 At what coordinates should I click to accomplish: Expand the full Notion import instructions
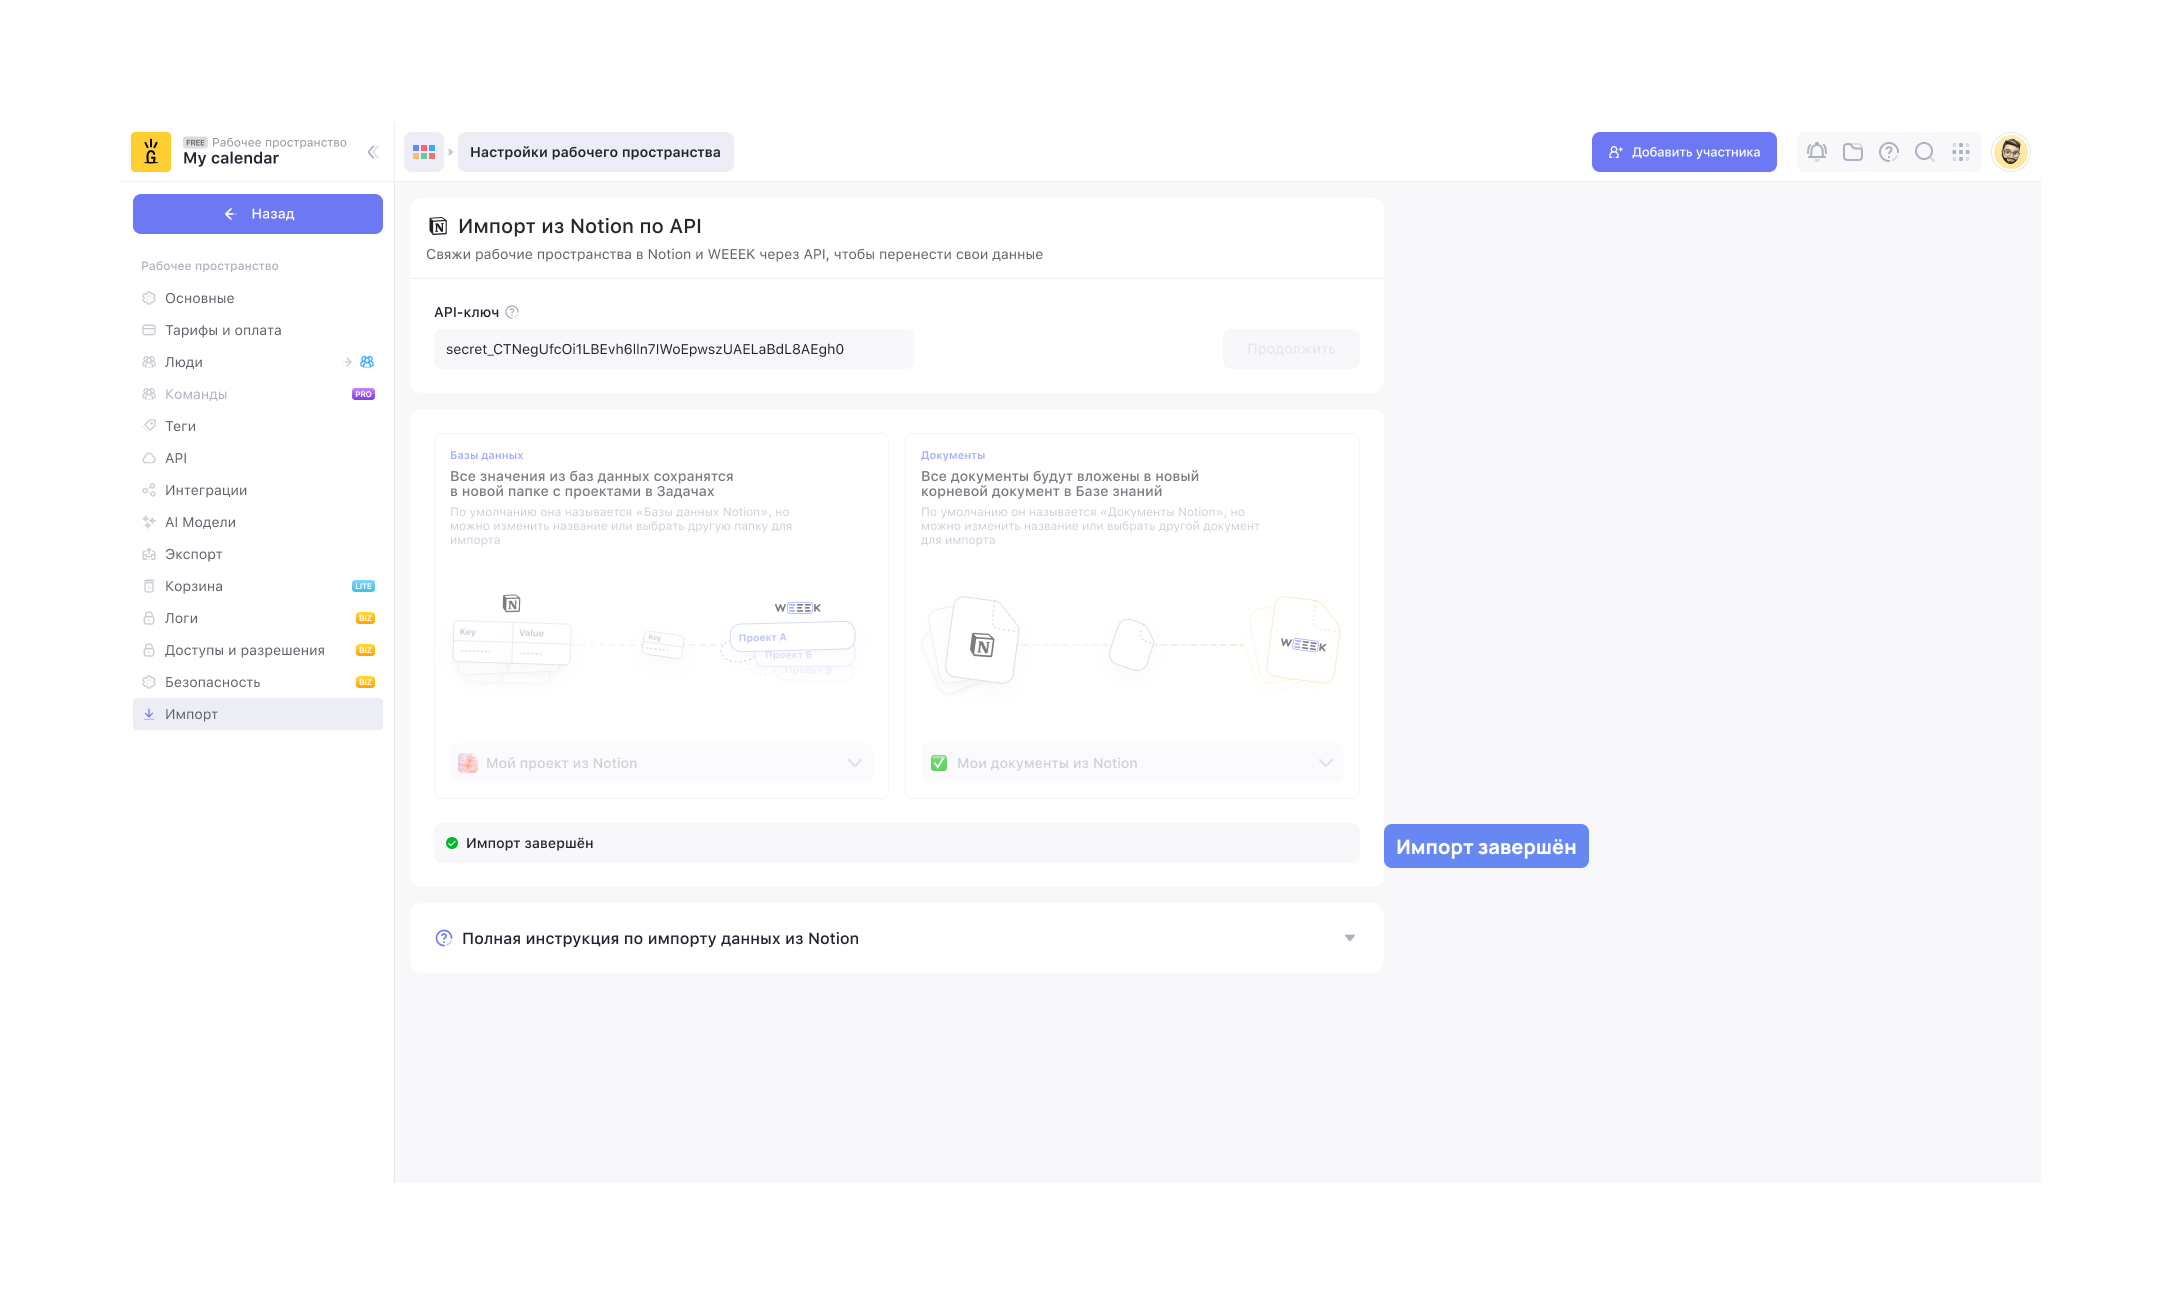click(896, 938)
